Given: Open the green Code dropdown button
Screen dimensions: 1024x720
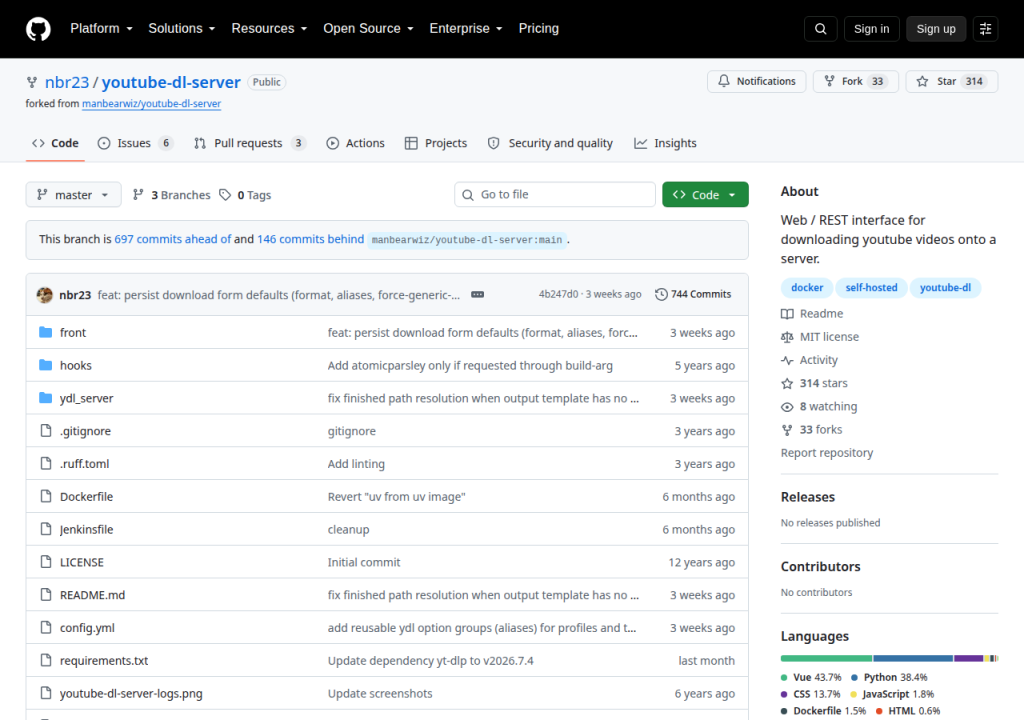Looking at the screenshot, I should coord(705,195).
